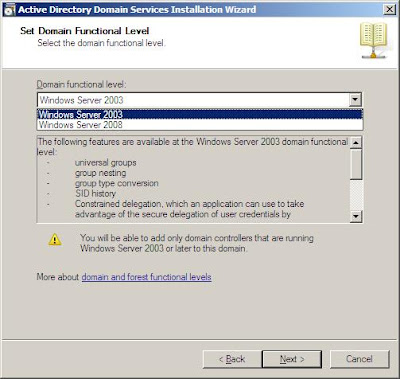Click the description box scroll down arrow
This screenshot has width=400, height=379.
(356, 216)
